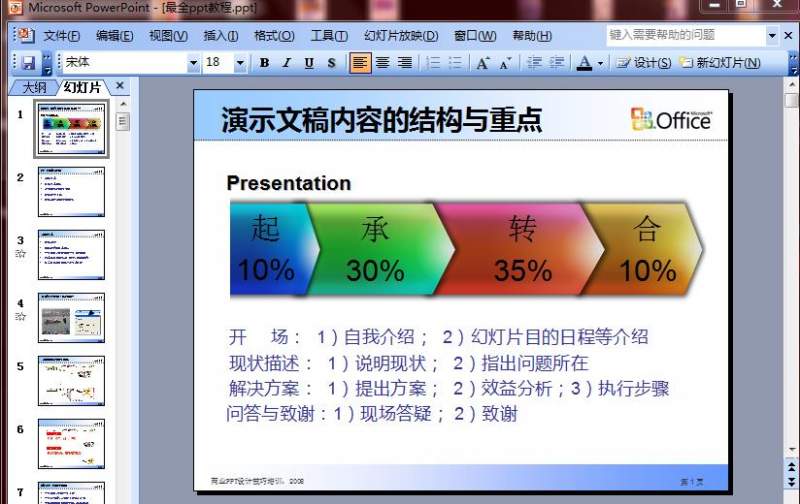Open the 视图(V) menu

(168, 36)
